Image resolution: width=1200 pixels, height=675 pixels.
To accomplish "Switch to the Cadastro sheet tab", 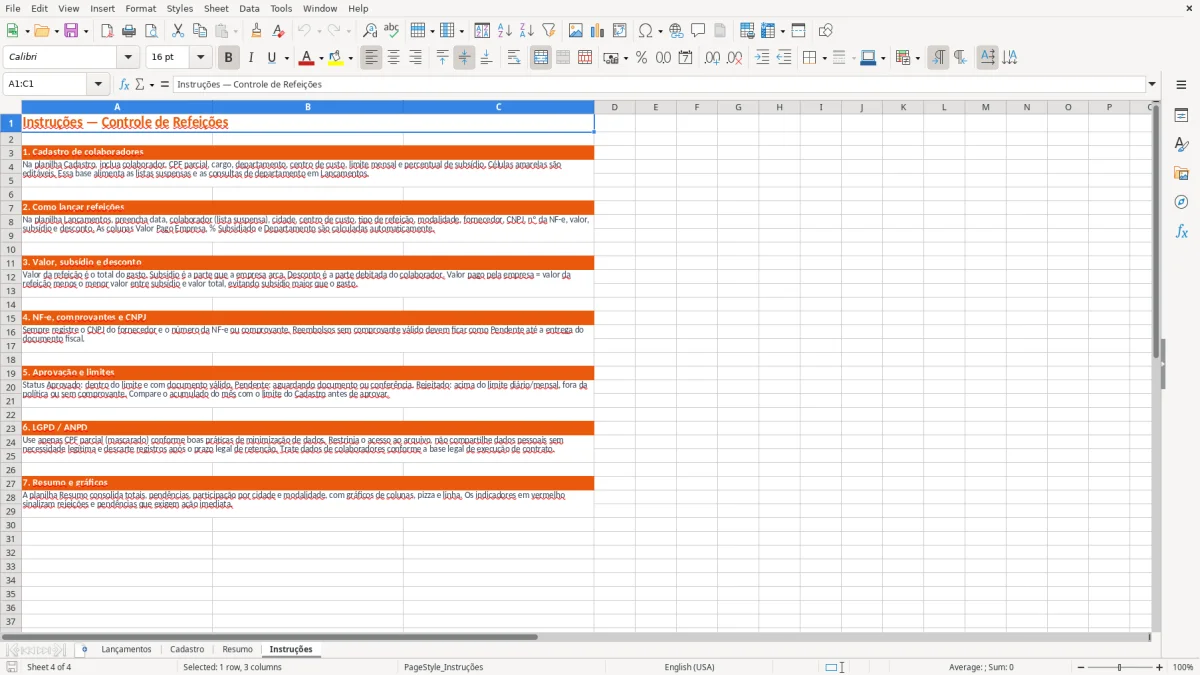I will (x=187, y=649).
